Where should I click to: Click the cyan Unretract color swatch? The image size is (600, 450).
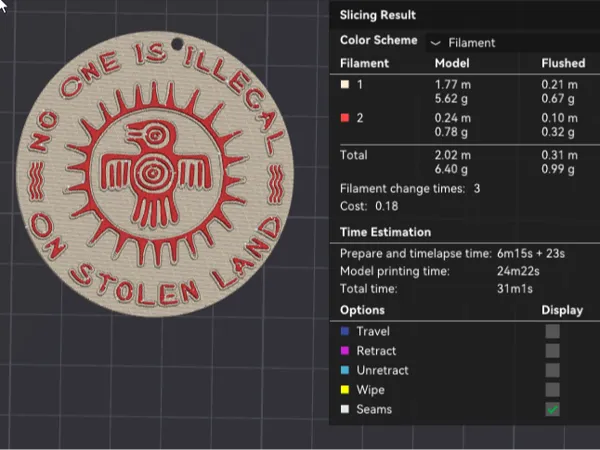pyautogui.click(x=345, y=370)
